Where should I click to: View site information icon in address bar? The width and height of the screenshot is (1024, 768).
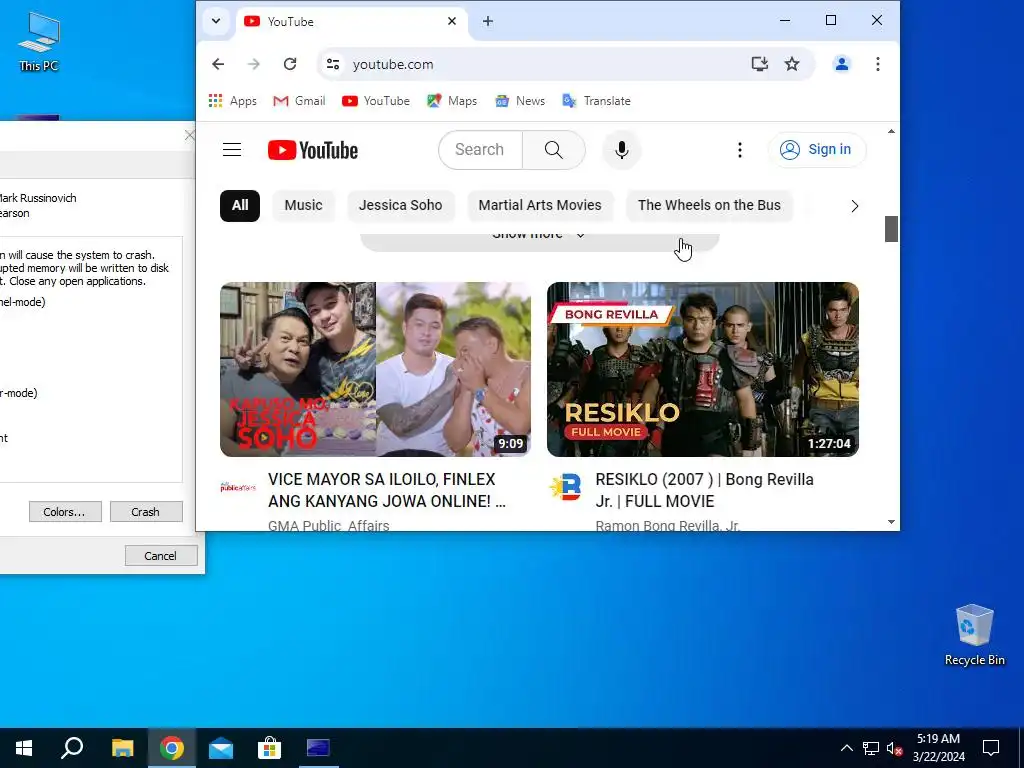[333, 64]
